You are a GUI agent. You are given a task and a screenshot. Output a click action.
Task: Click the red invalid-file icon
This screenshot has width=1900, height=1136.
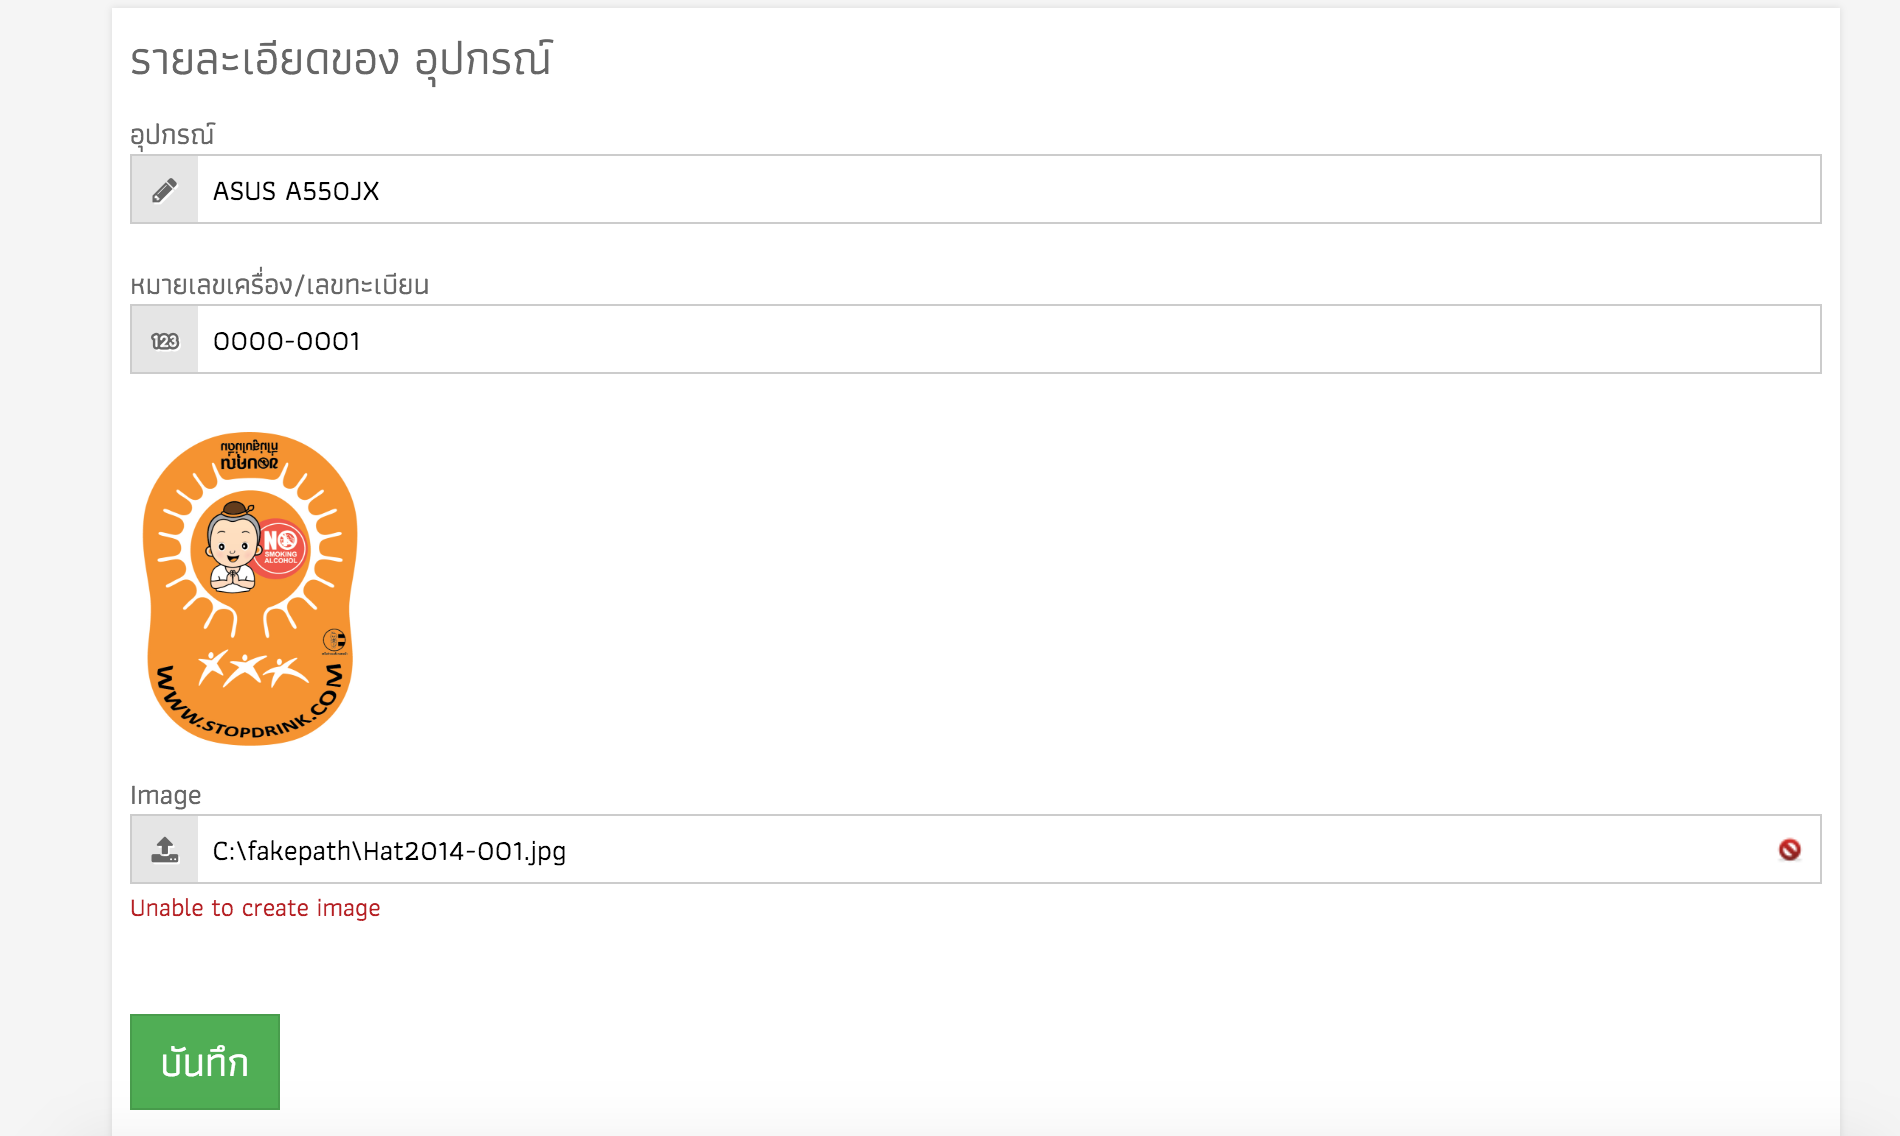pyautogui.click(x=1790, y=850)
